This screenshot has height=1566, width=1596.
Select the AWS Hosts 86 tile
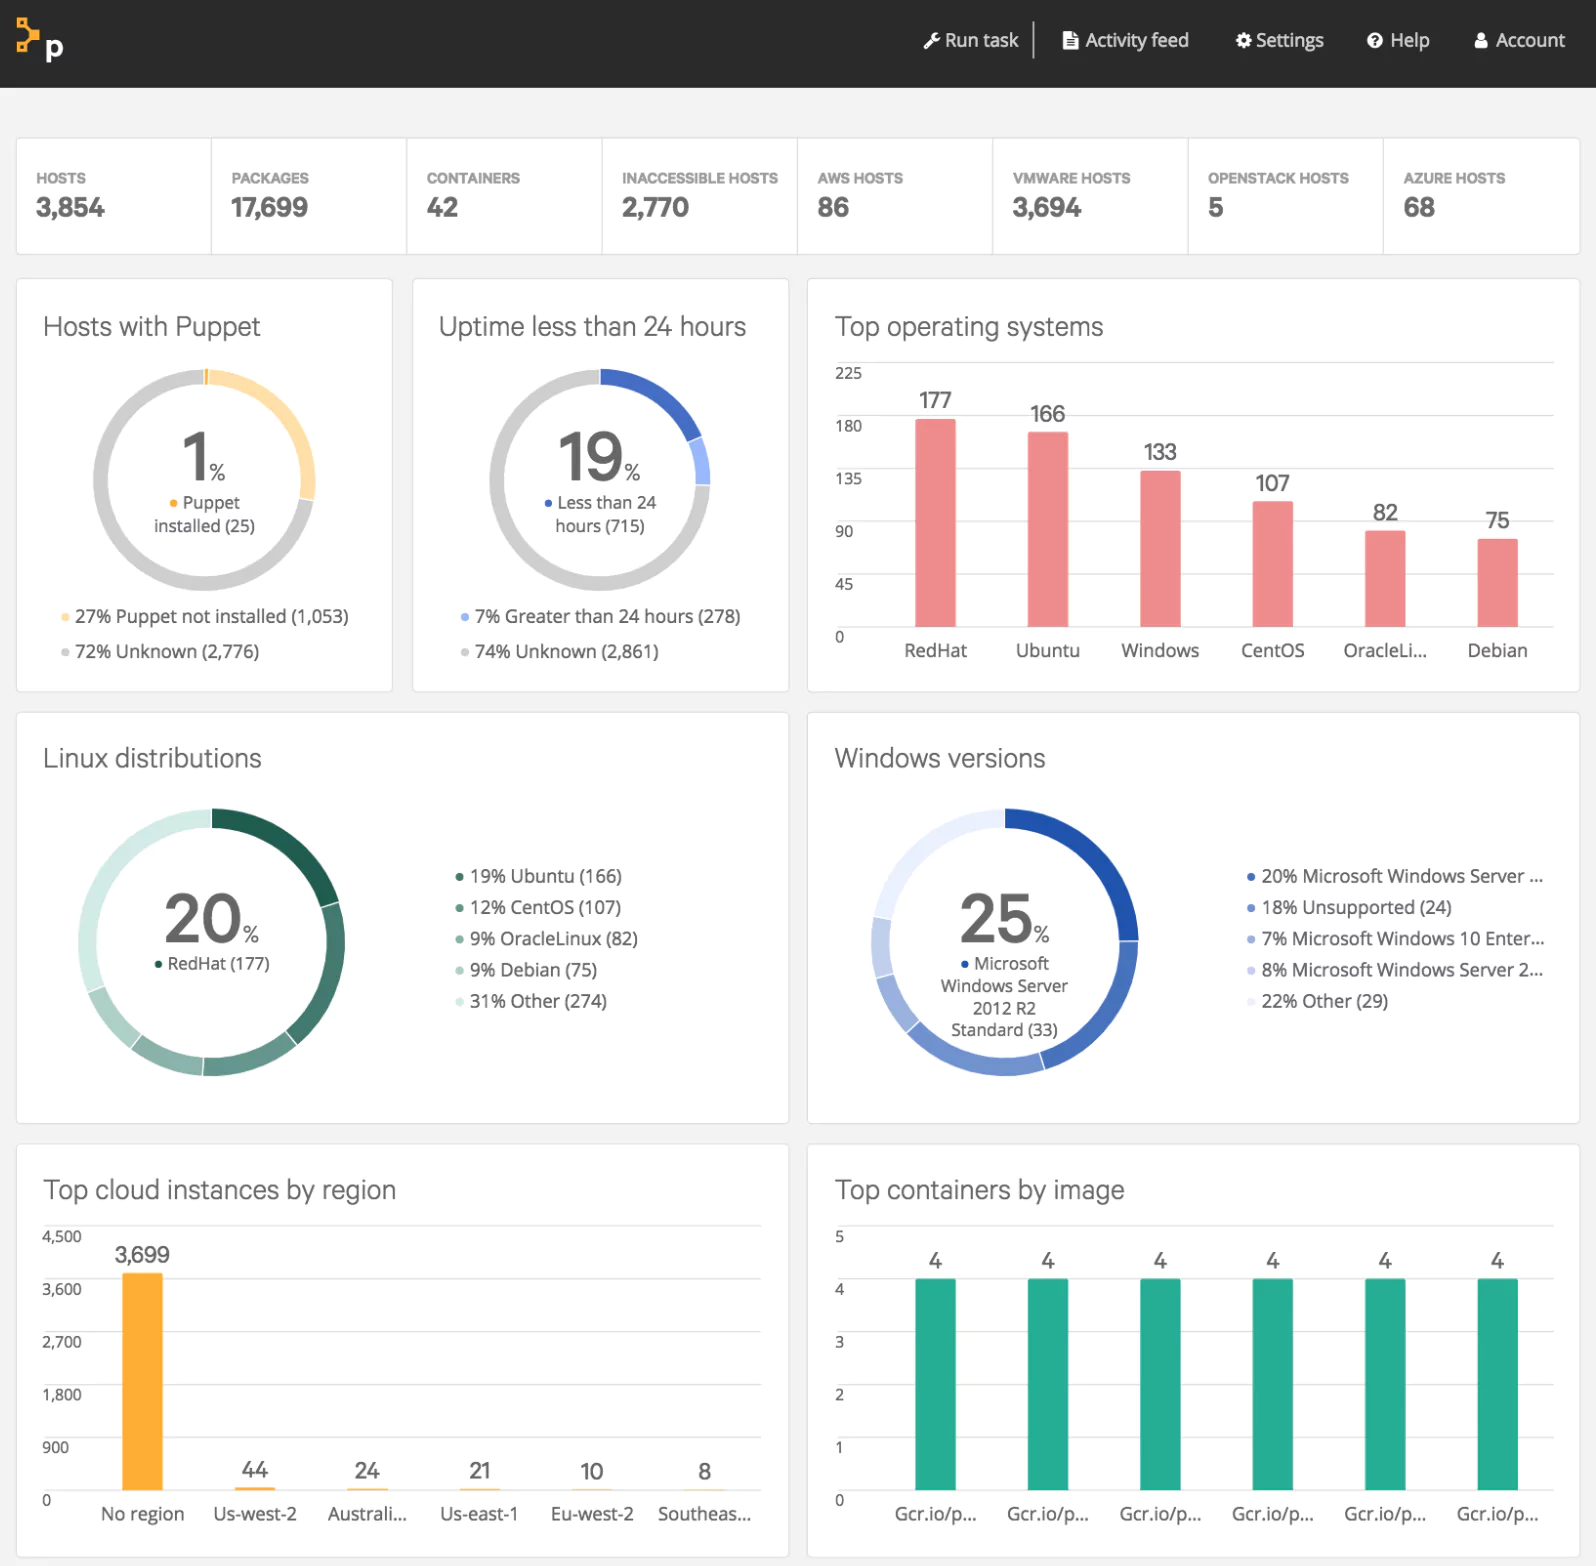[895, 196]
